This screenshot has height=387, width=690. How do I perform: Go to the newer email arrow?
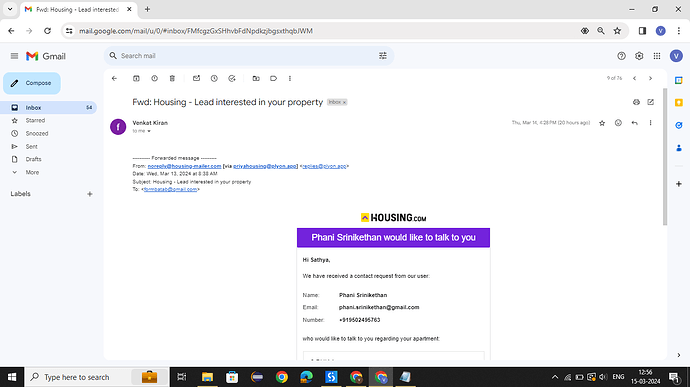(x=635, y=78)
